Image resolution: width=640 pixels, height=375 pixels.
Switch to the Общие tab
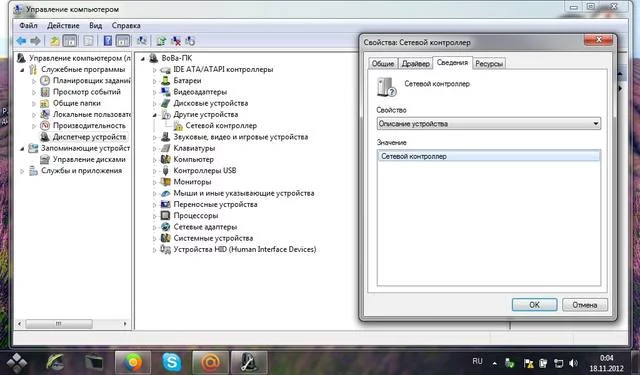pos(383,64)
